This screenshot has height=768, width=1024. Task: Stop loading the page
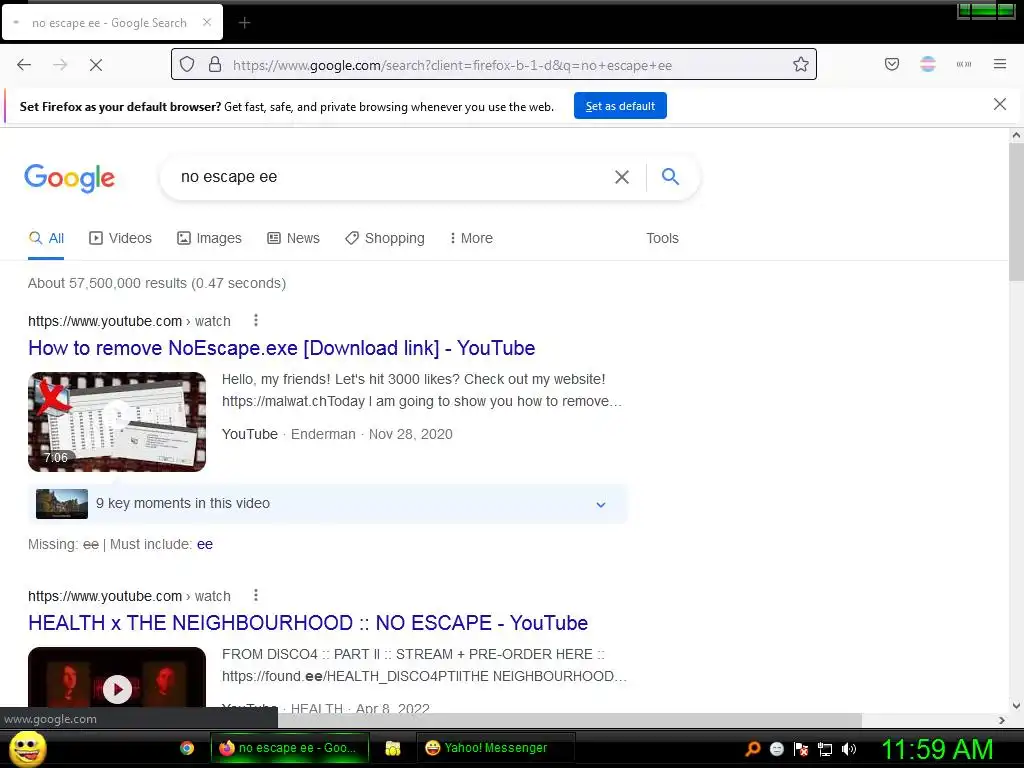pyautogui.click(x=96, y=65)
